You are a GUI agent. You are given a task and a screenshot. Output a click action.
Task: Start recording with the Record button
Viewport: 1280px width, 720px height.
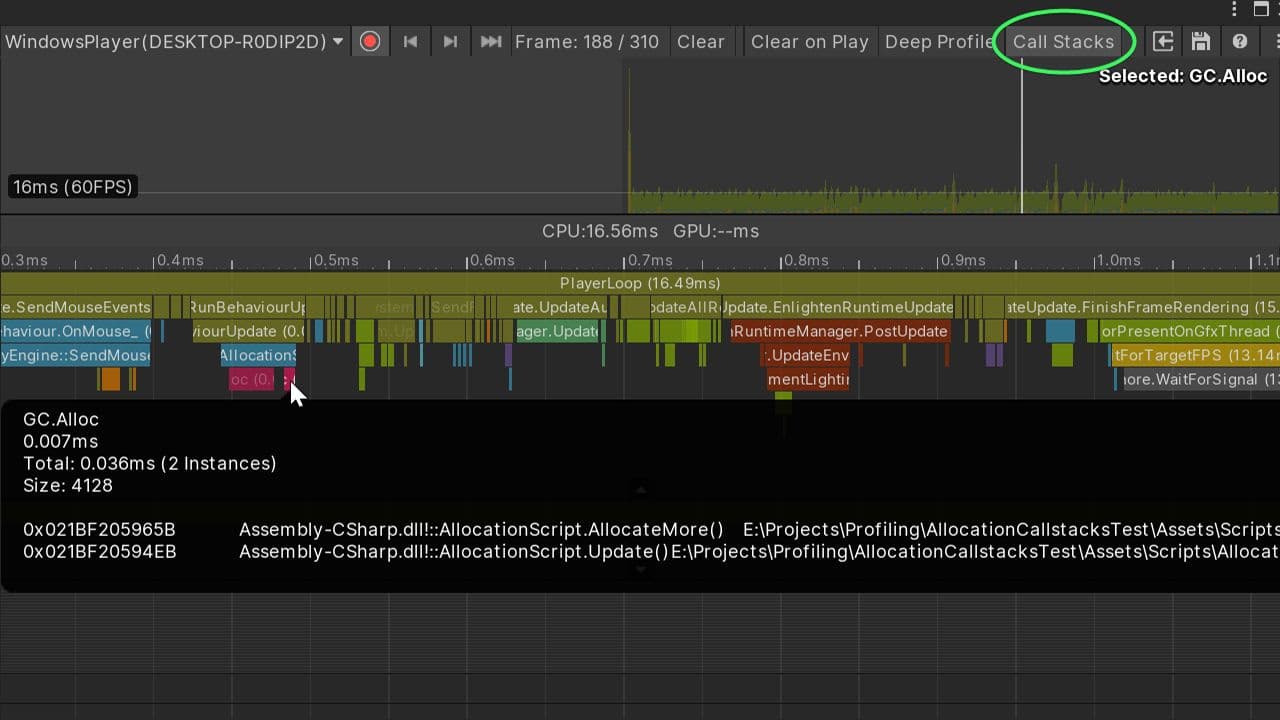pos(370,41)
